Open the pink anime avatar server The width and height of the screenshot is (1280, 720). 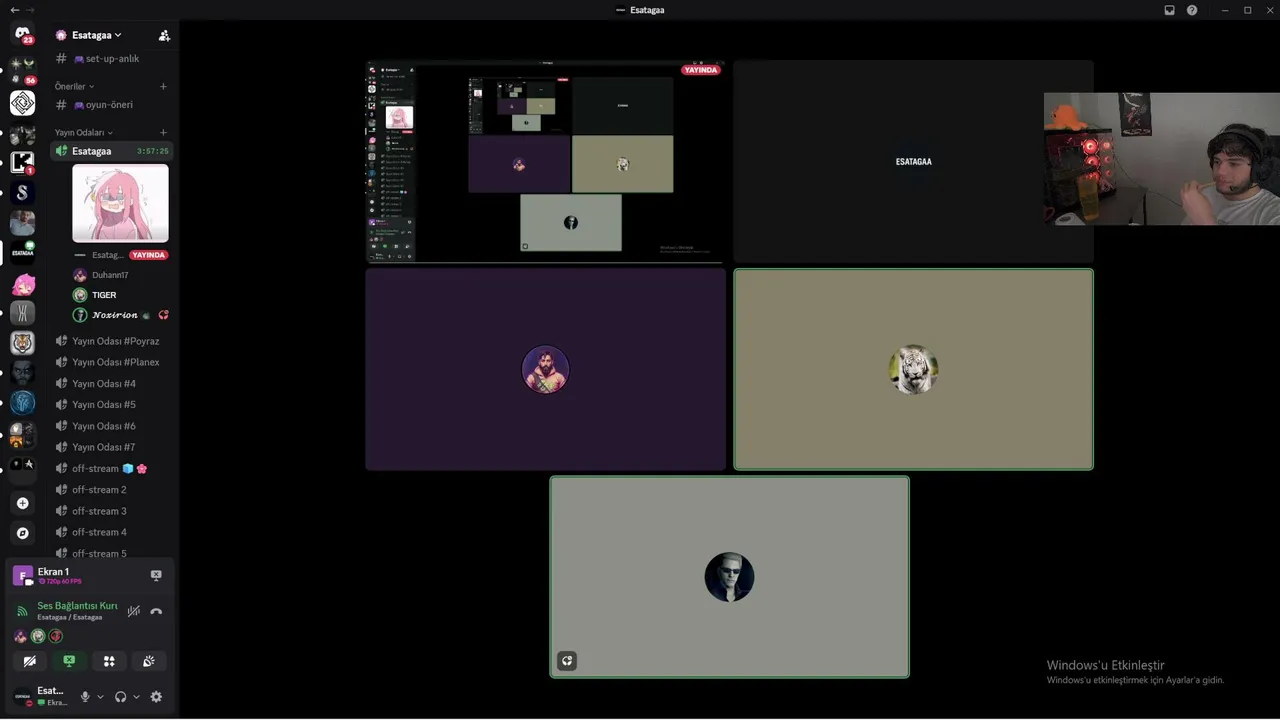pos(22,284)
